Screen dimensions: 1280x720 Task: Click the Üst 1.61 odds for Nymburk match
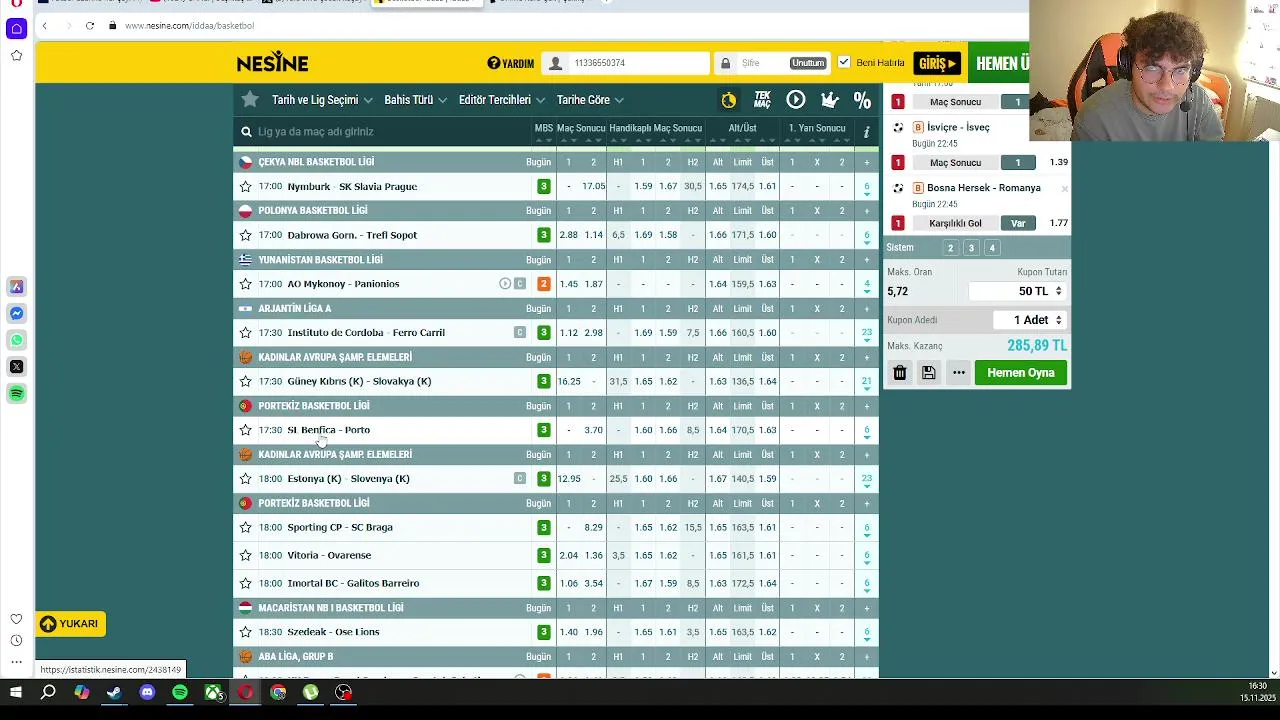767,187
